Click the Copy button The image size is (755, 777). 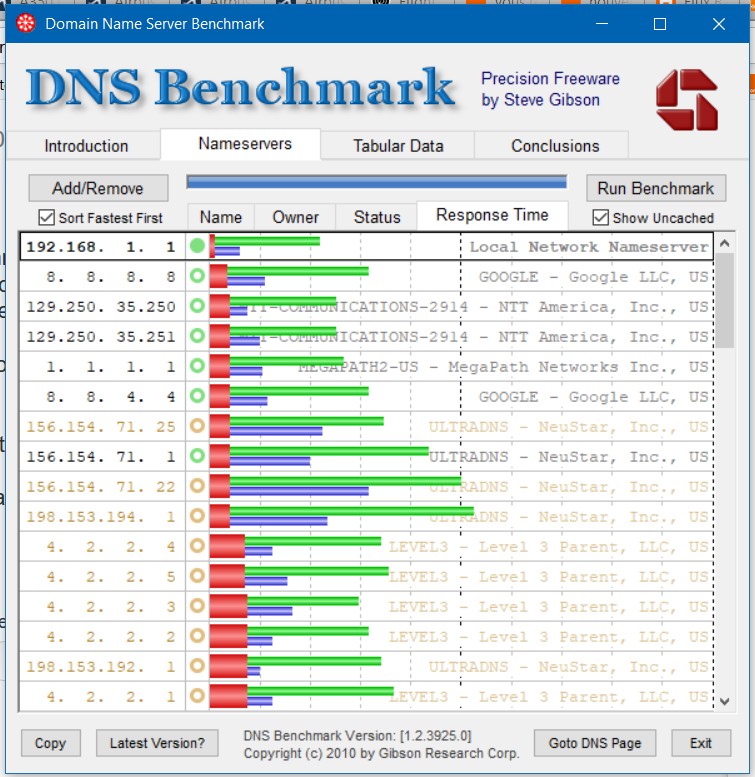point(51,743)
